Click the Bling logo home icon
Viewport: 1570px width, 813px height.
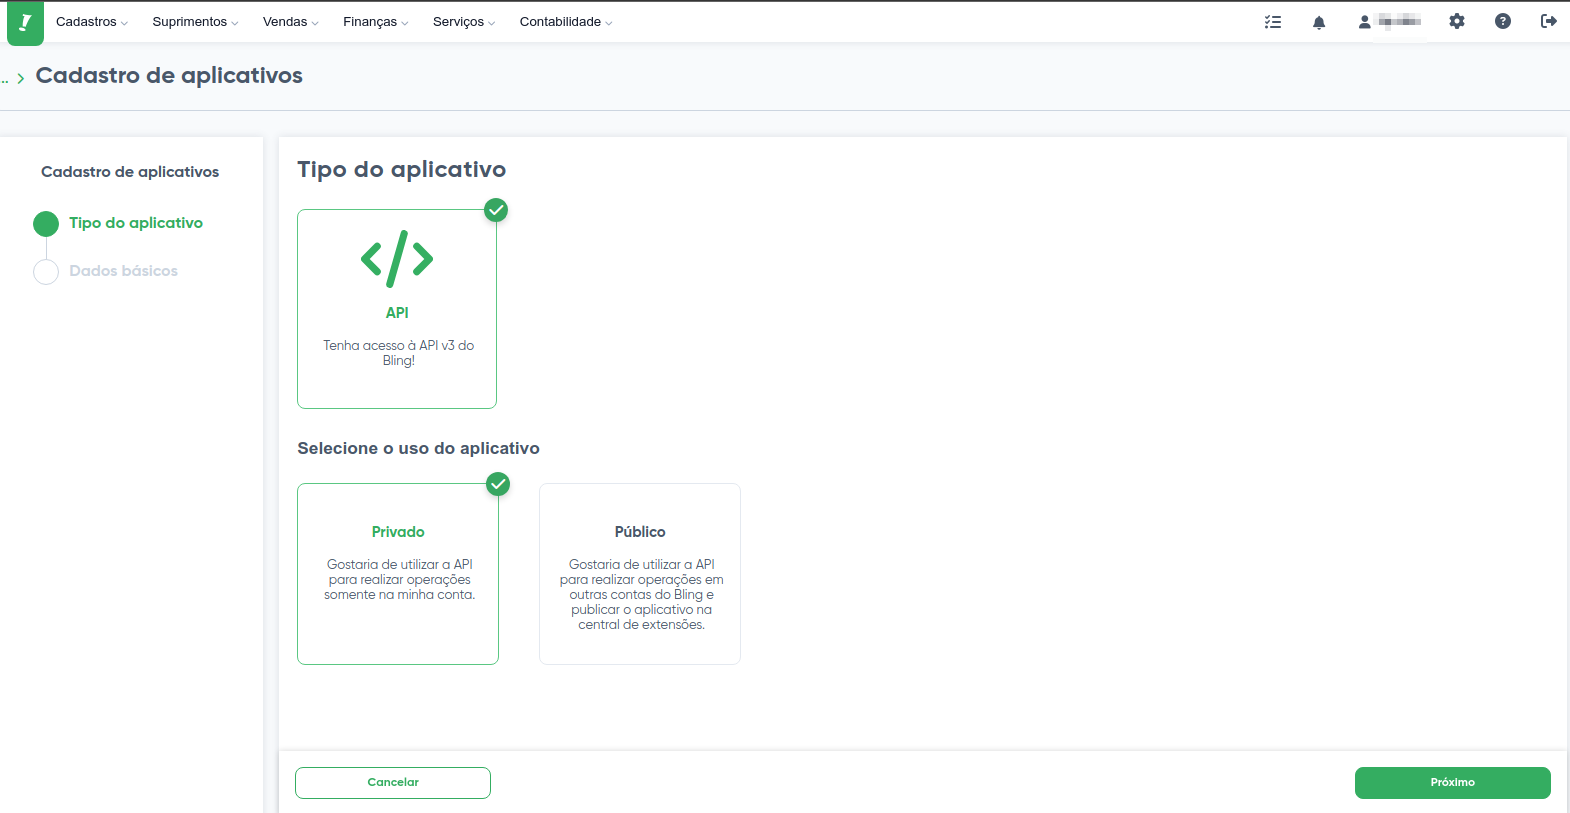[x=25, y=23]
